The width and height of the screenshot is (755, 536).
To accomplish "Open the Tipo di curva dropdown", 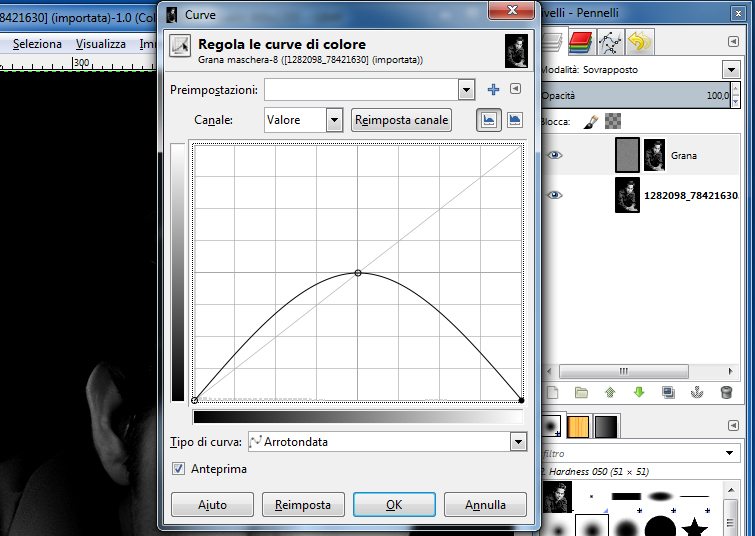I will 517,441.
